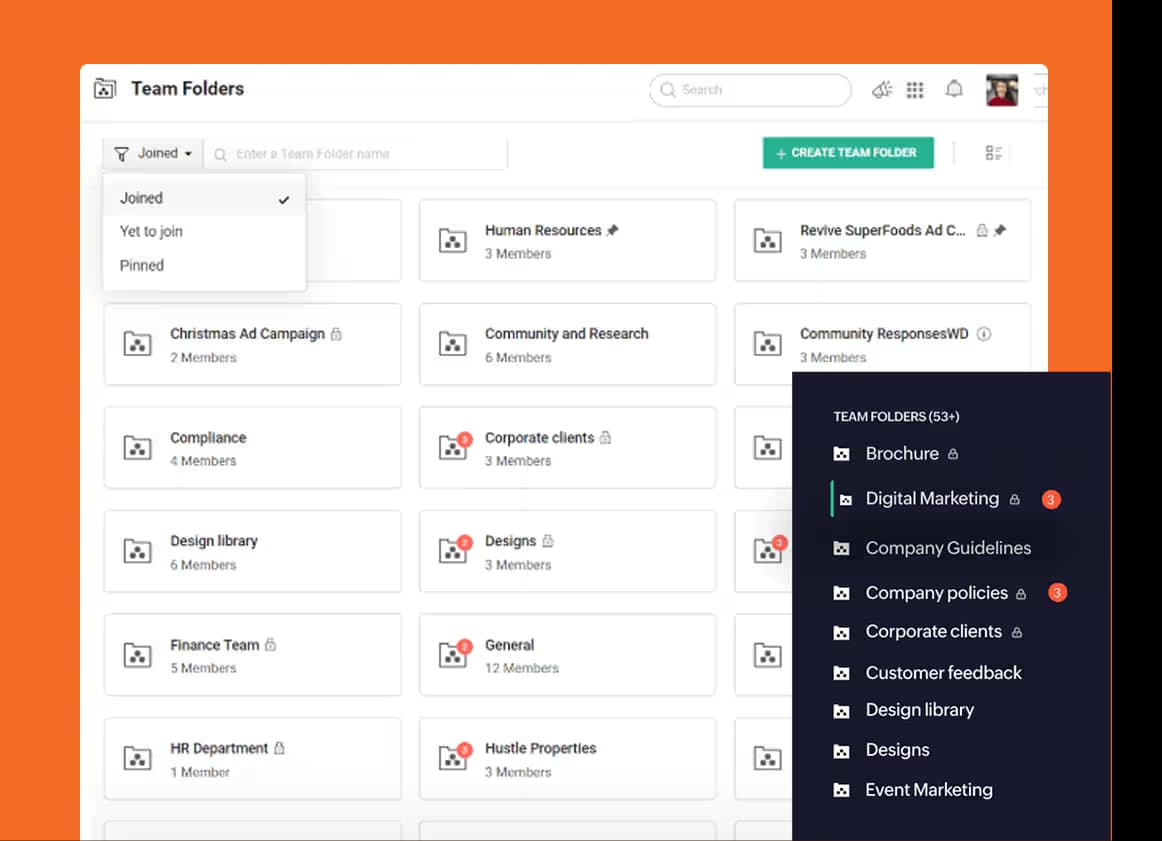
Task: Open Design library folder card
Action: coord(253,551)
